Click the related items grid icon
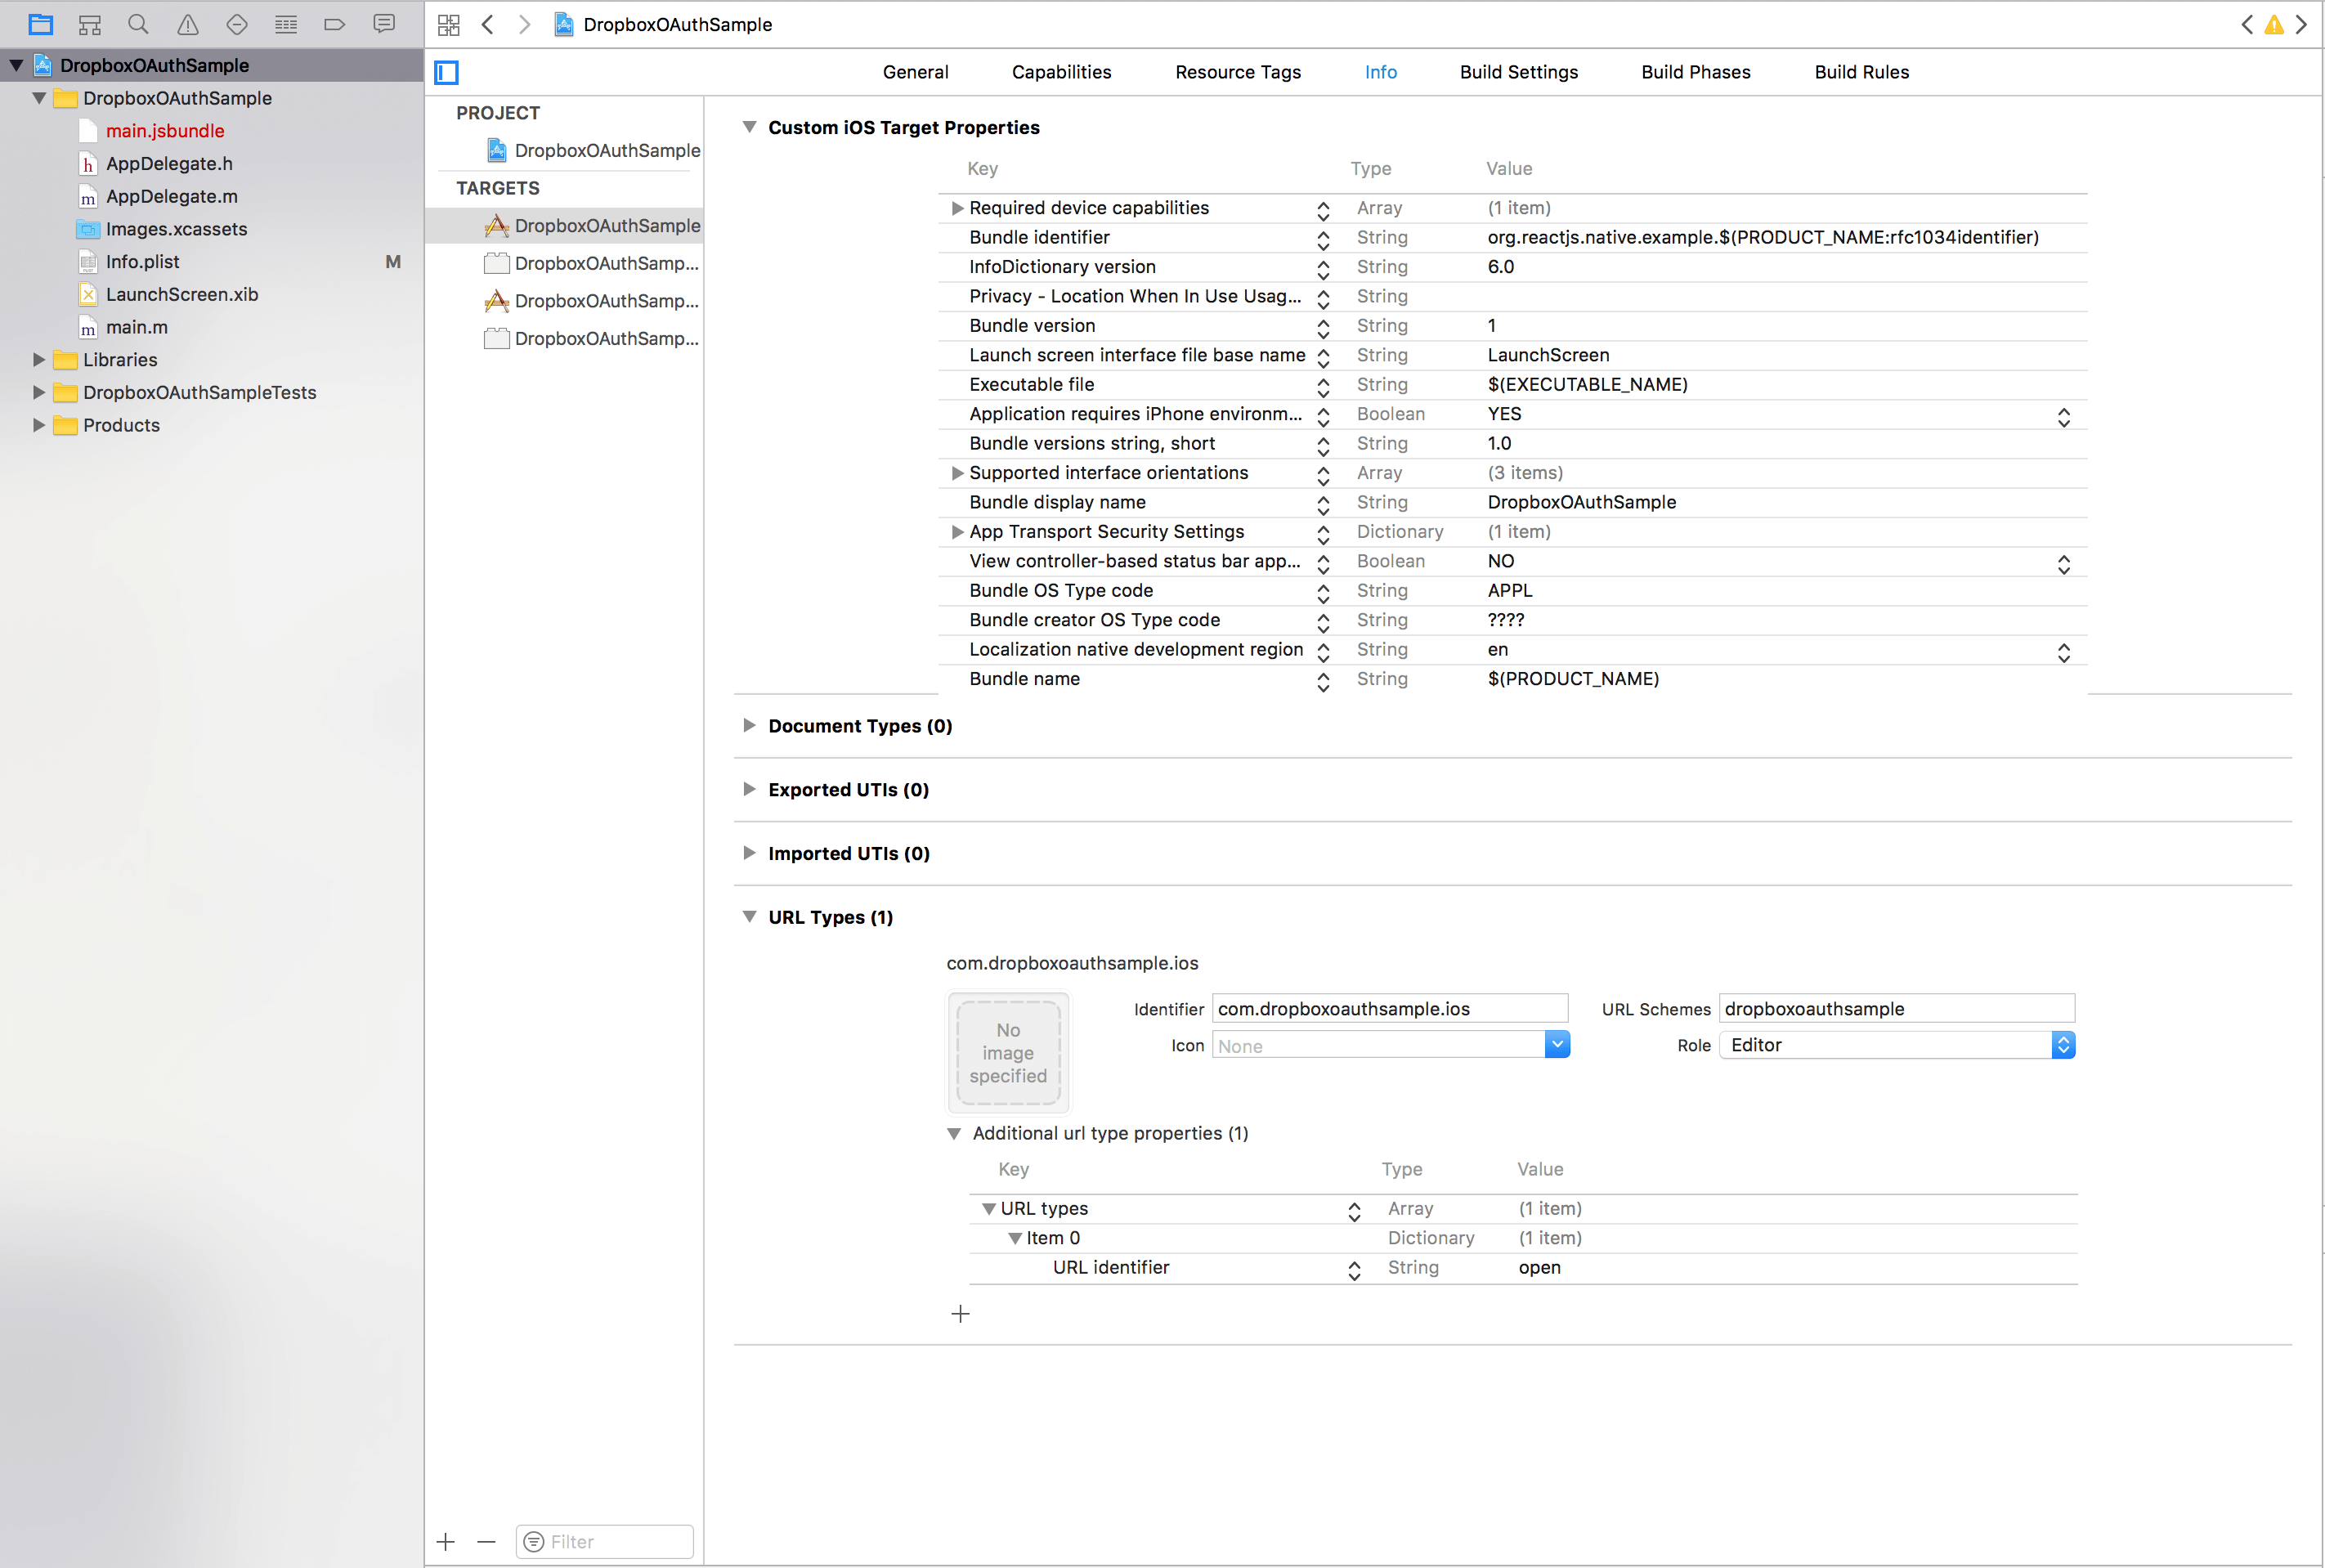The image size is (2325, 1568). 448,25
